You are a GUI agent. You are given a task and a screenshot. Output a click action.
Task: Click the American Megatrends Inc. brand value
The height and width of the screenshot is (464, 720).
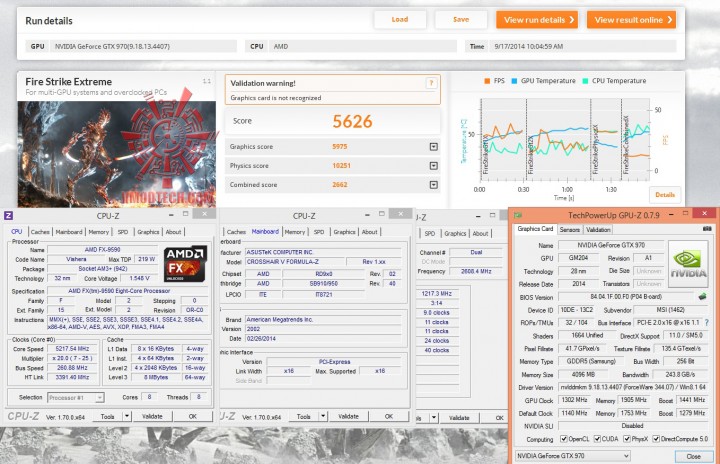click(324, 319)
